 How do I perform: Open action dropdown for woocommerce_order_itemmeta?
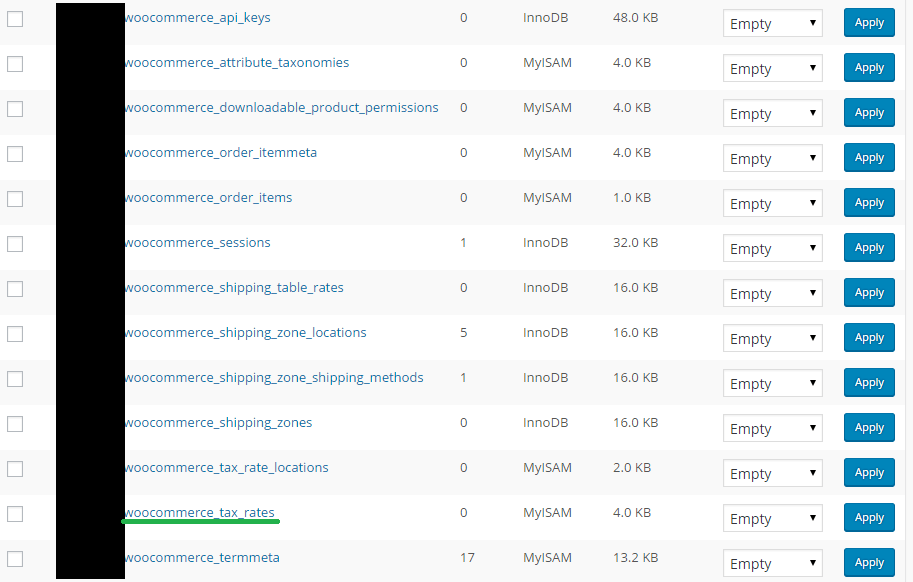pyautogui.click(x=773, y=158)
